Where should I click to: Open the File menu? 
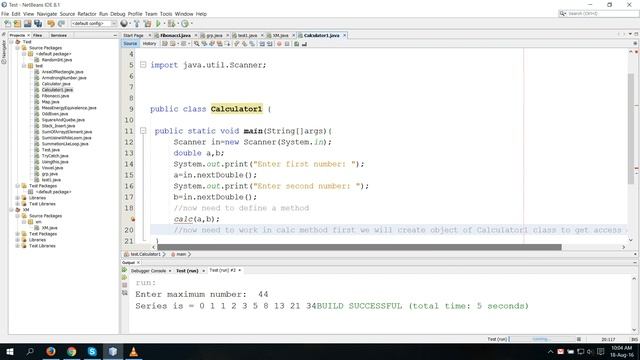[5, 14]
